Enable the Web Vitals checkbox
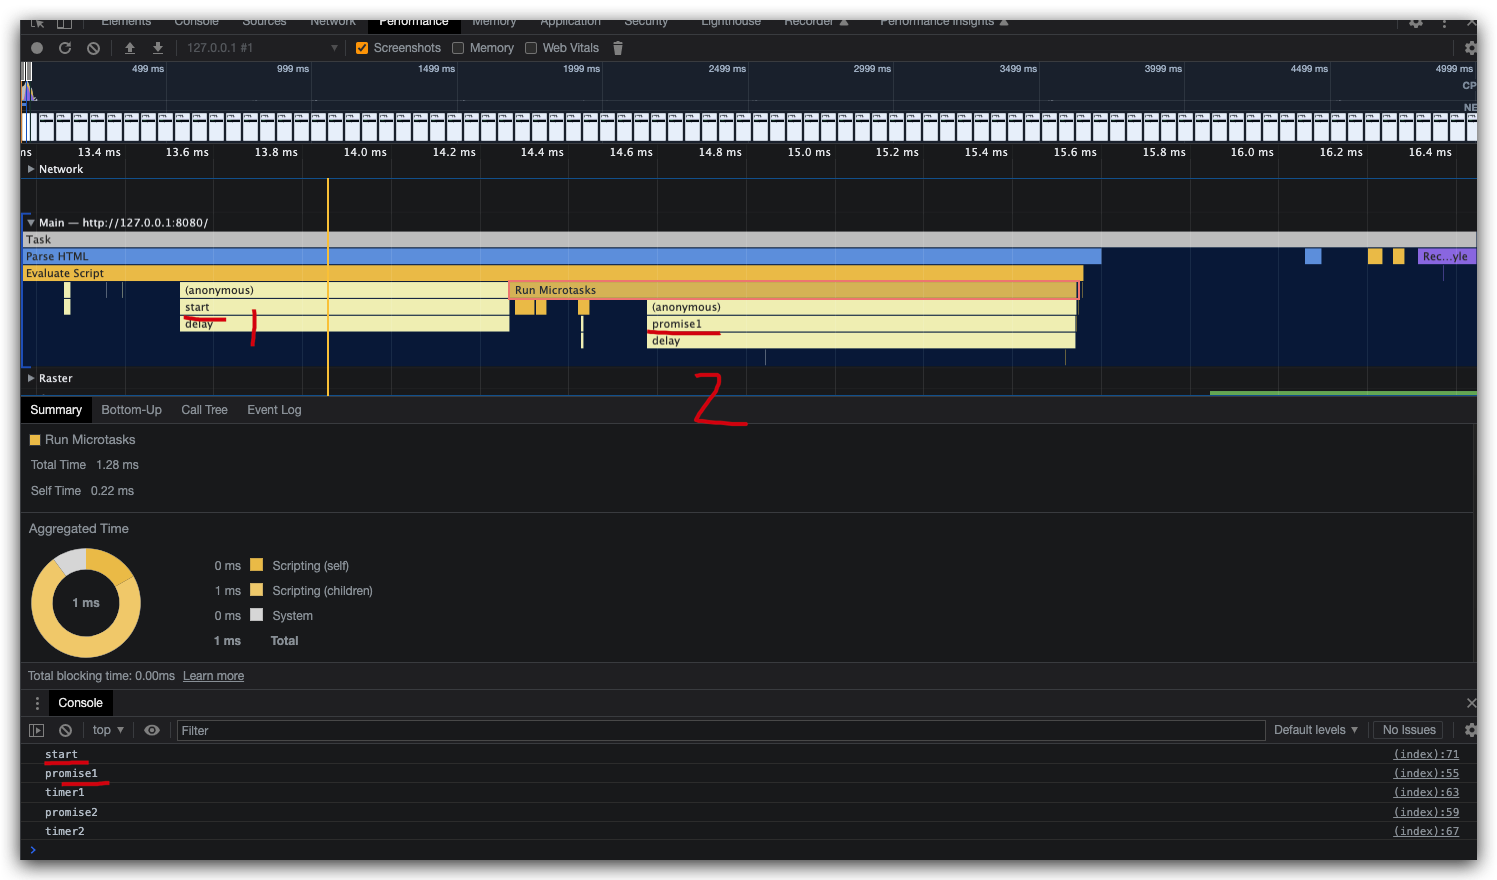 (531, 48)
